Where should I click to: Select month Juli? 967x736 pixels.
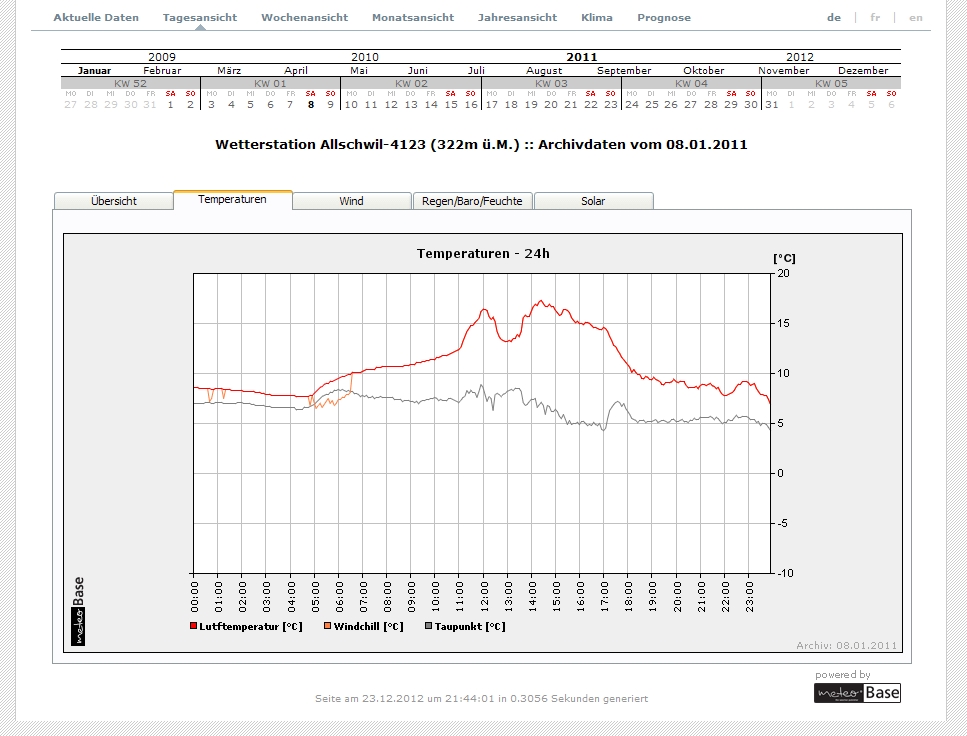coord(476,70)
